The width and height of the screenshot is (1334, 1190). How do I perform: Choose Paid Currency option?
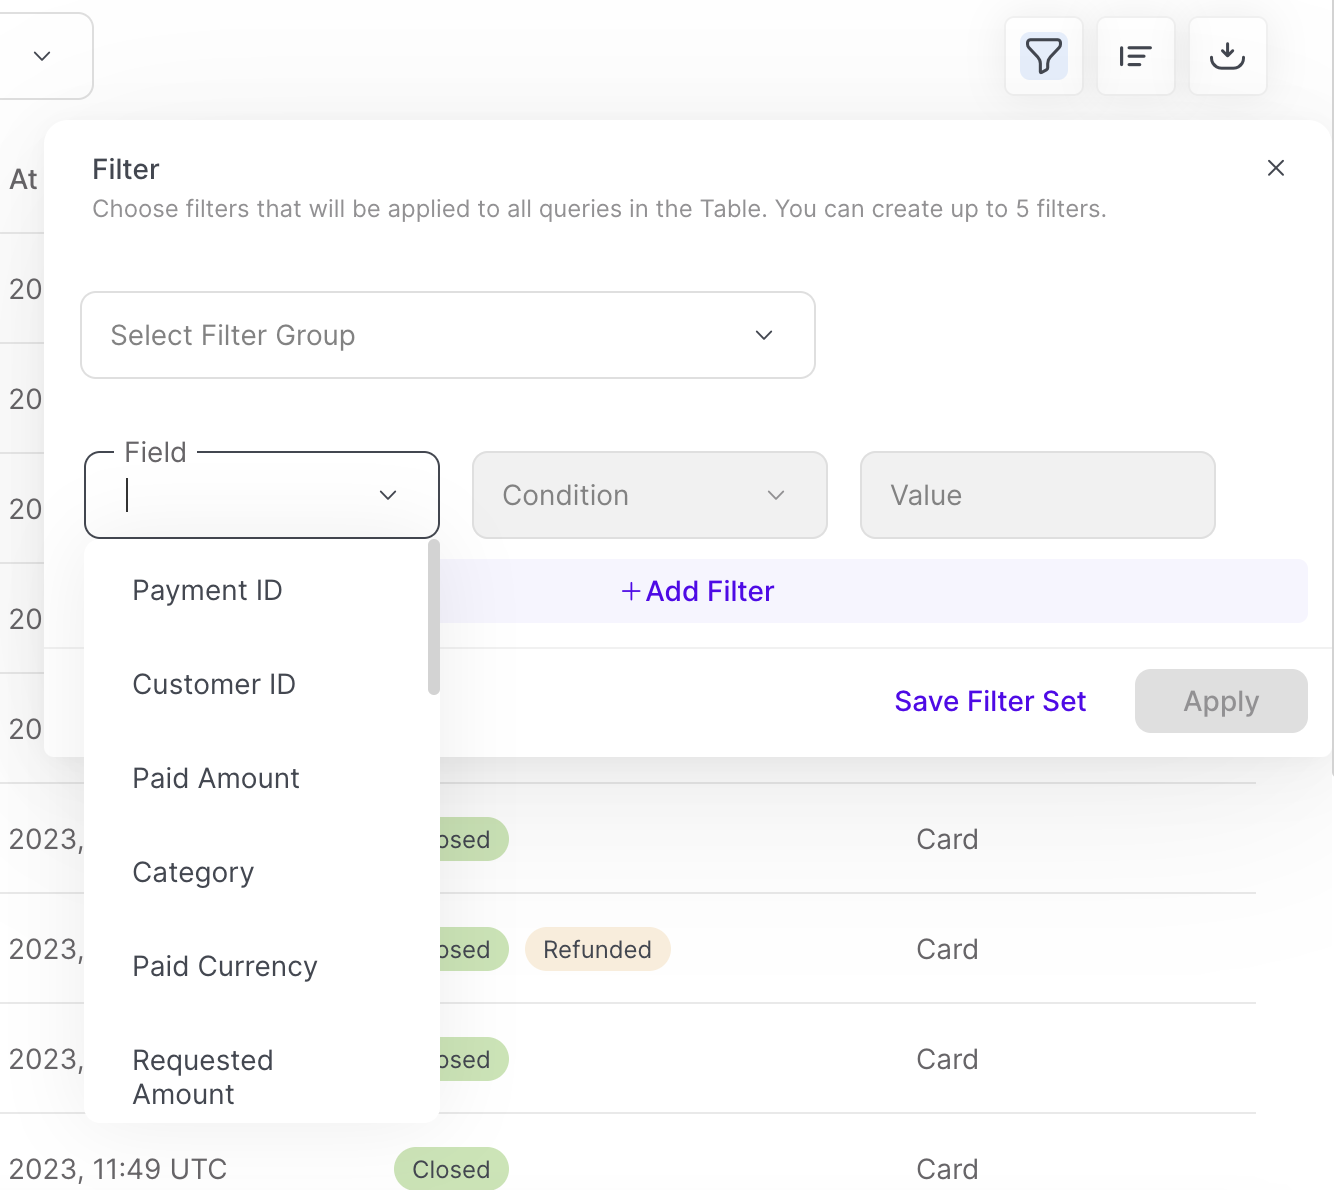[x=225, y=966]
